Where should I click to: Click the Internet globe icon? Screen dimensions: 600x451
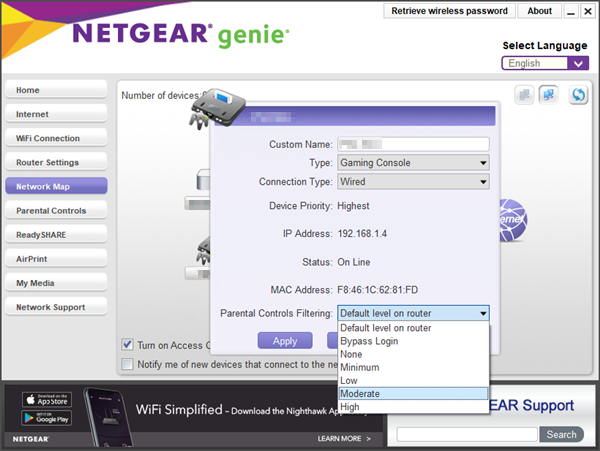[x=513, y=220]
